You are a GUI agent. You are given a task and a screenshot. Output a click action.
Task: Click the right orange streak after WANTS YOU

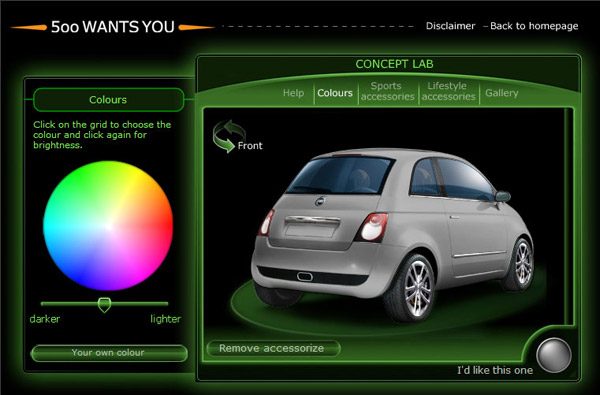(x=196, y=27)
